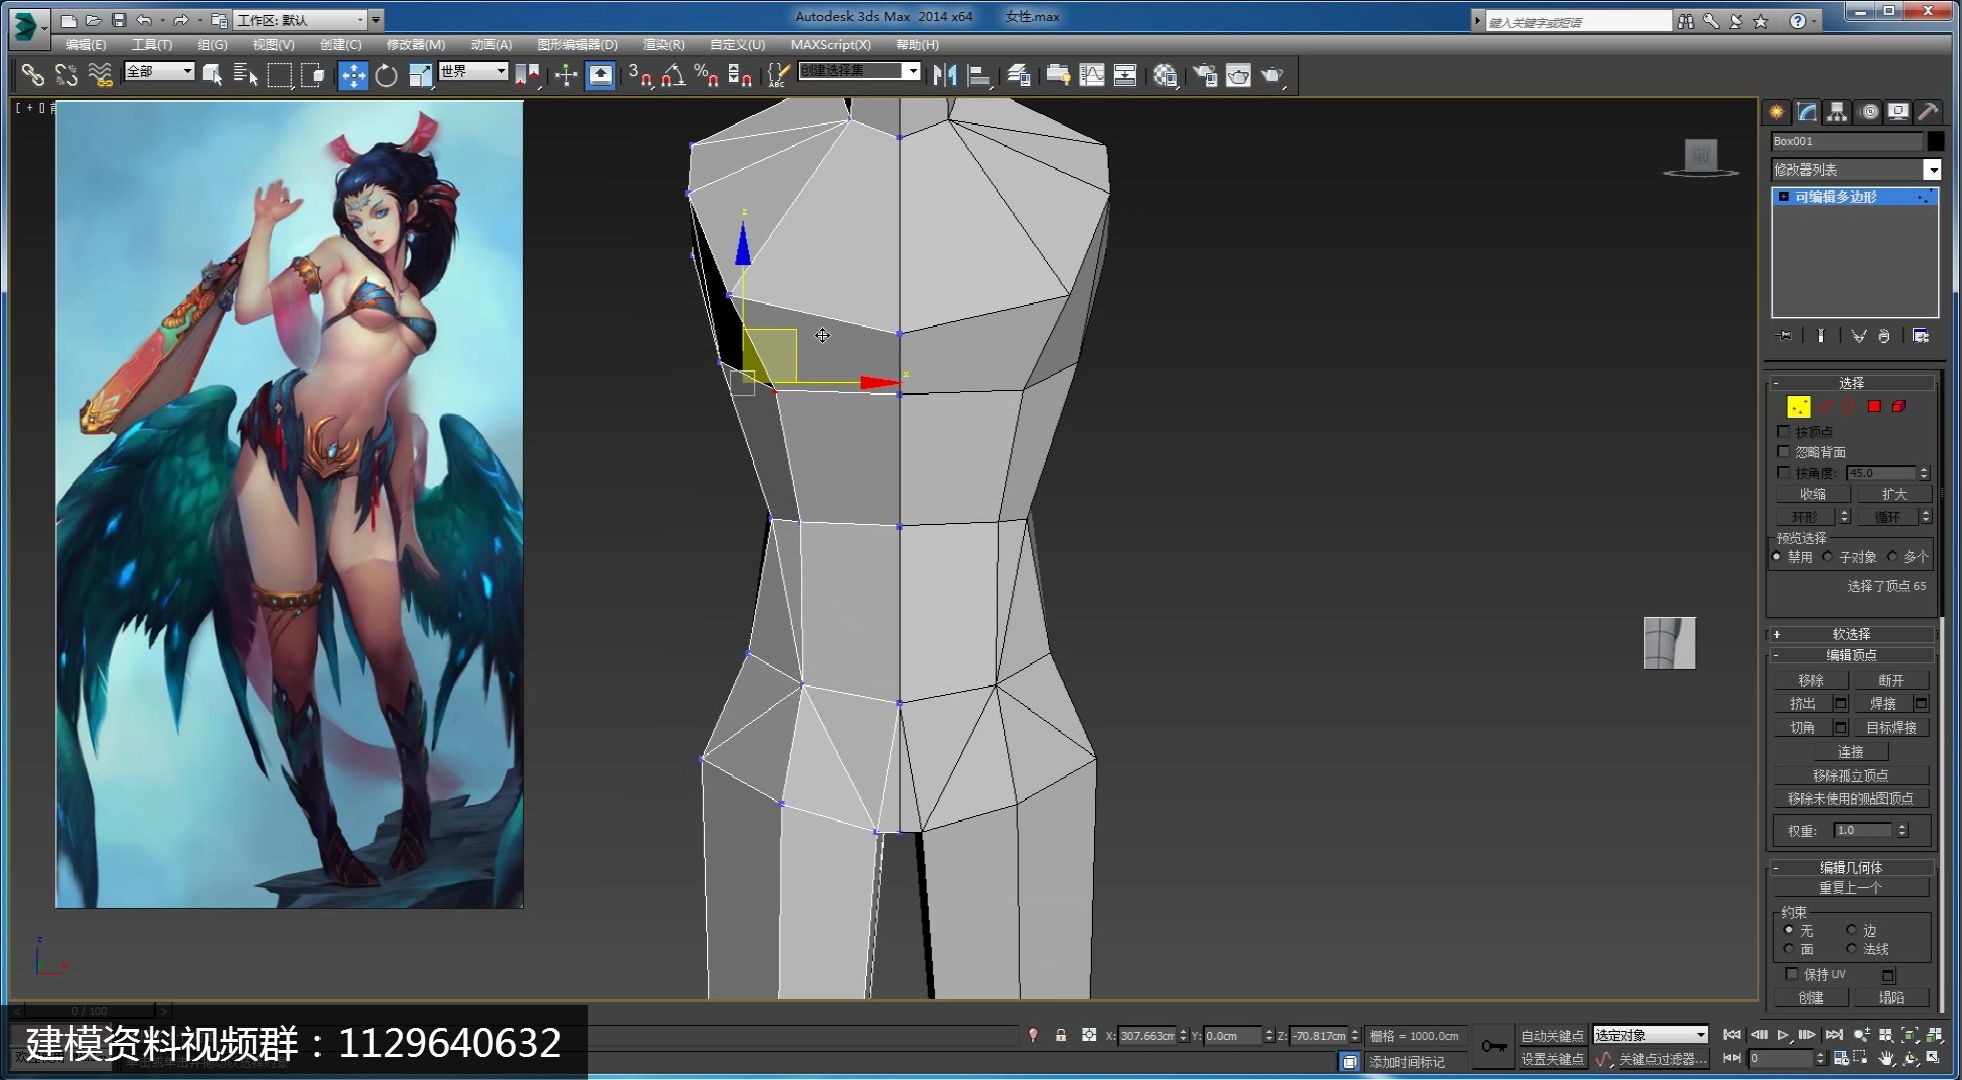1962x1080 pixels.
Task: Enable 保持 UV checkbox
Action: coord(1792,973)
